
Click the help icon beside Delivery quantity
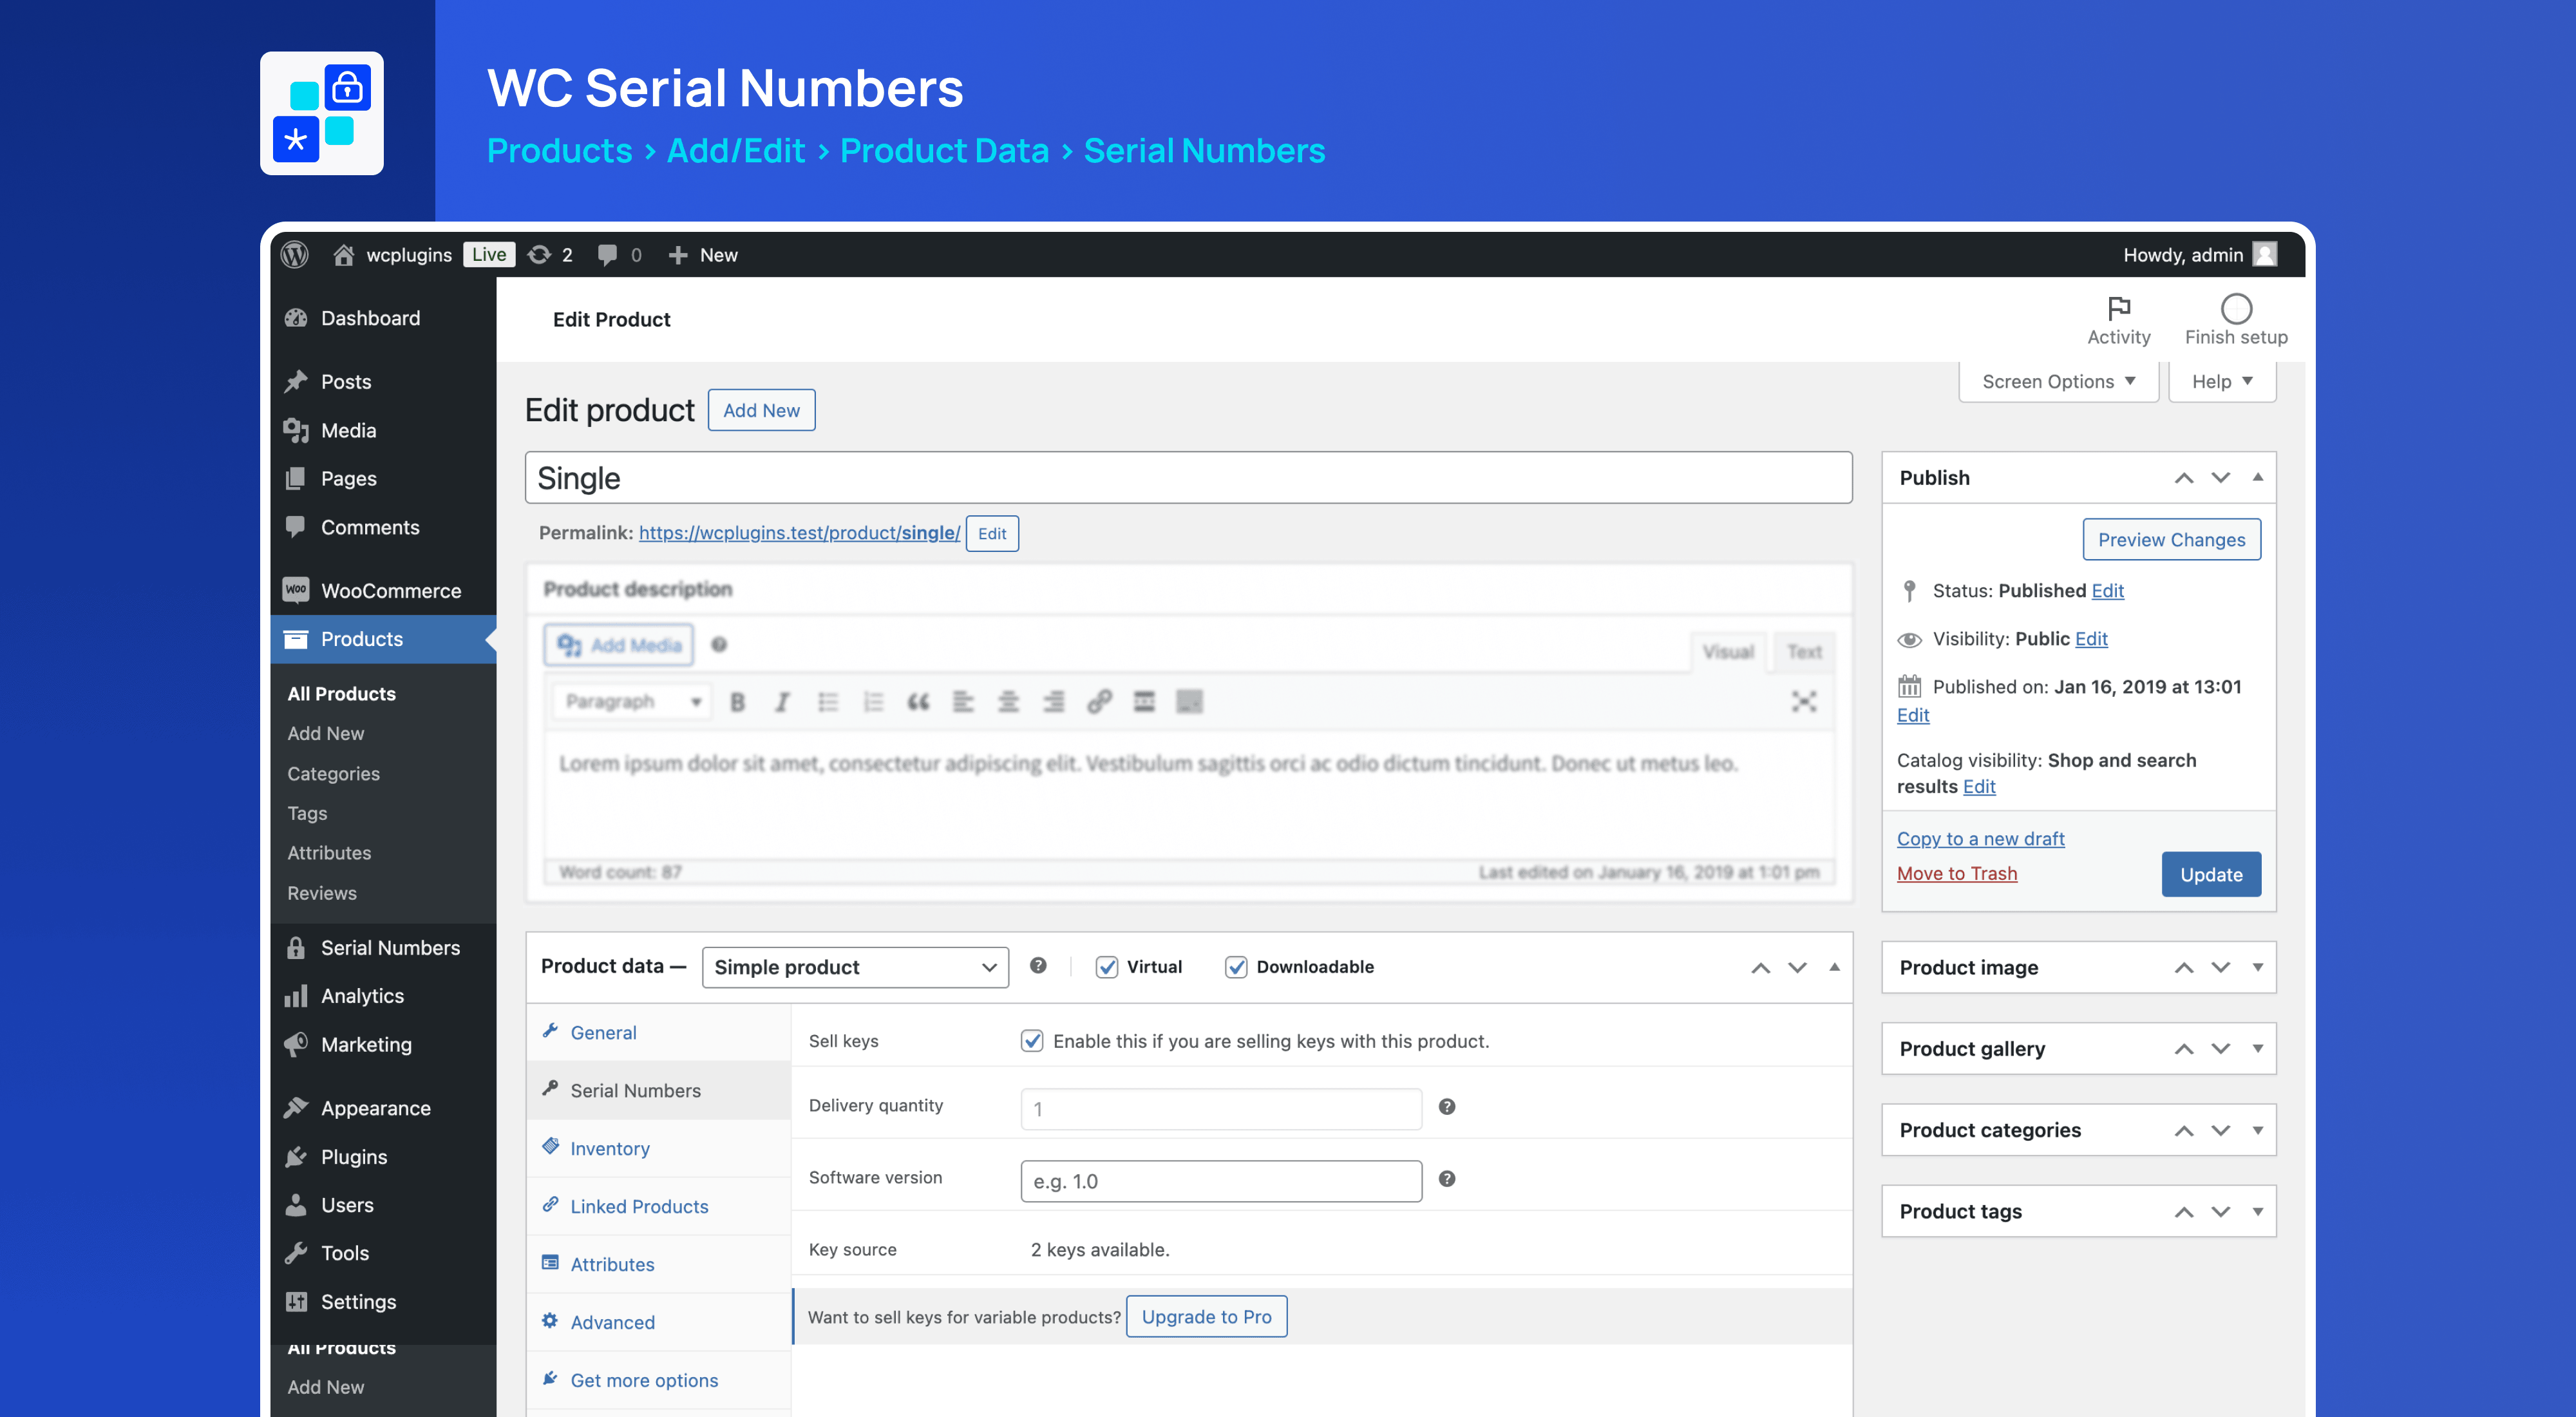click(1446, 1107)
